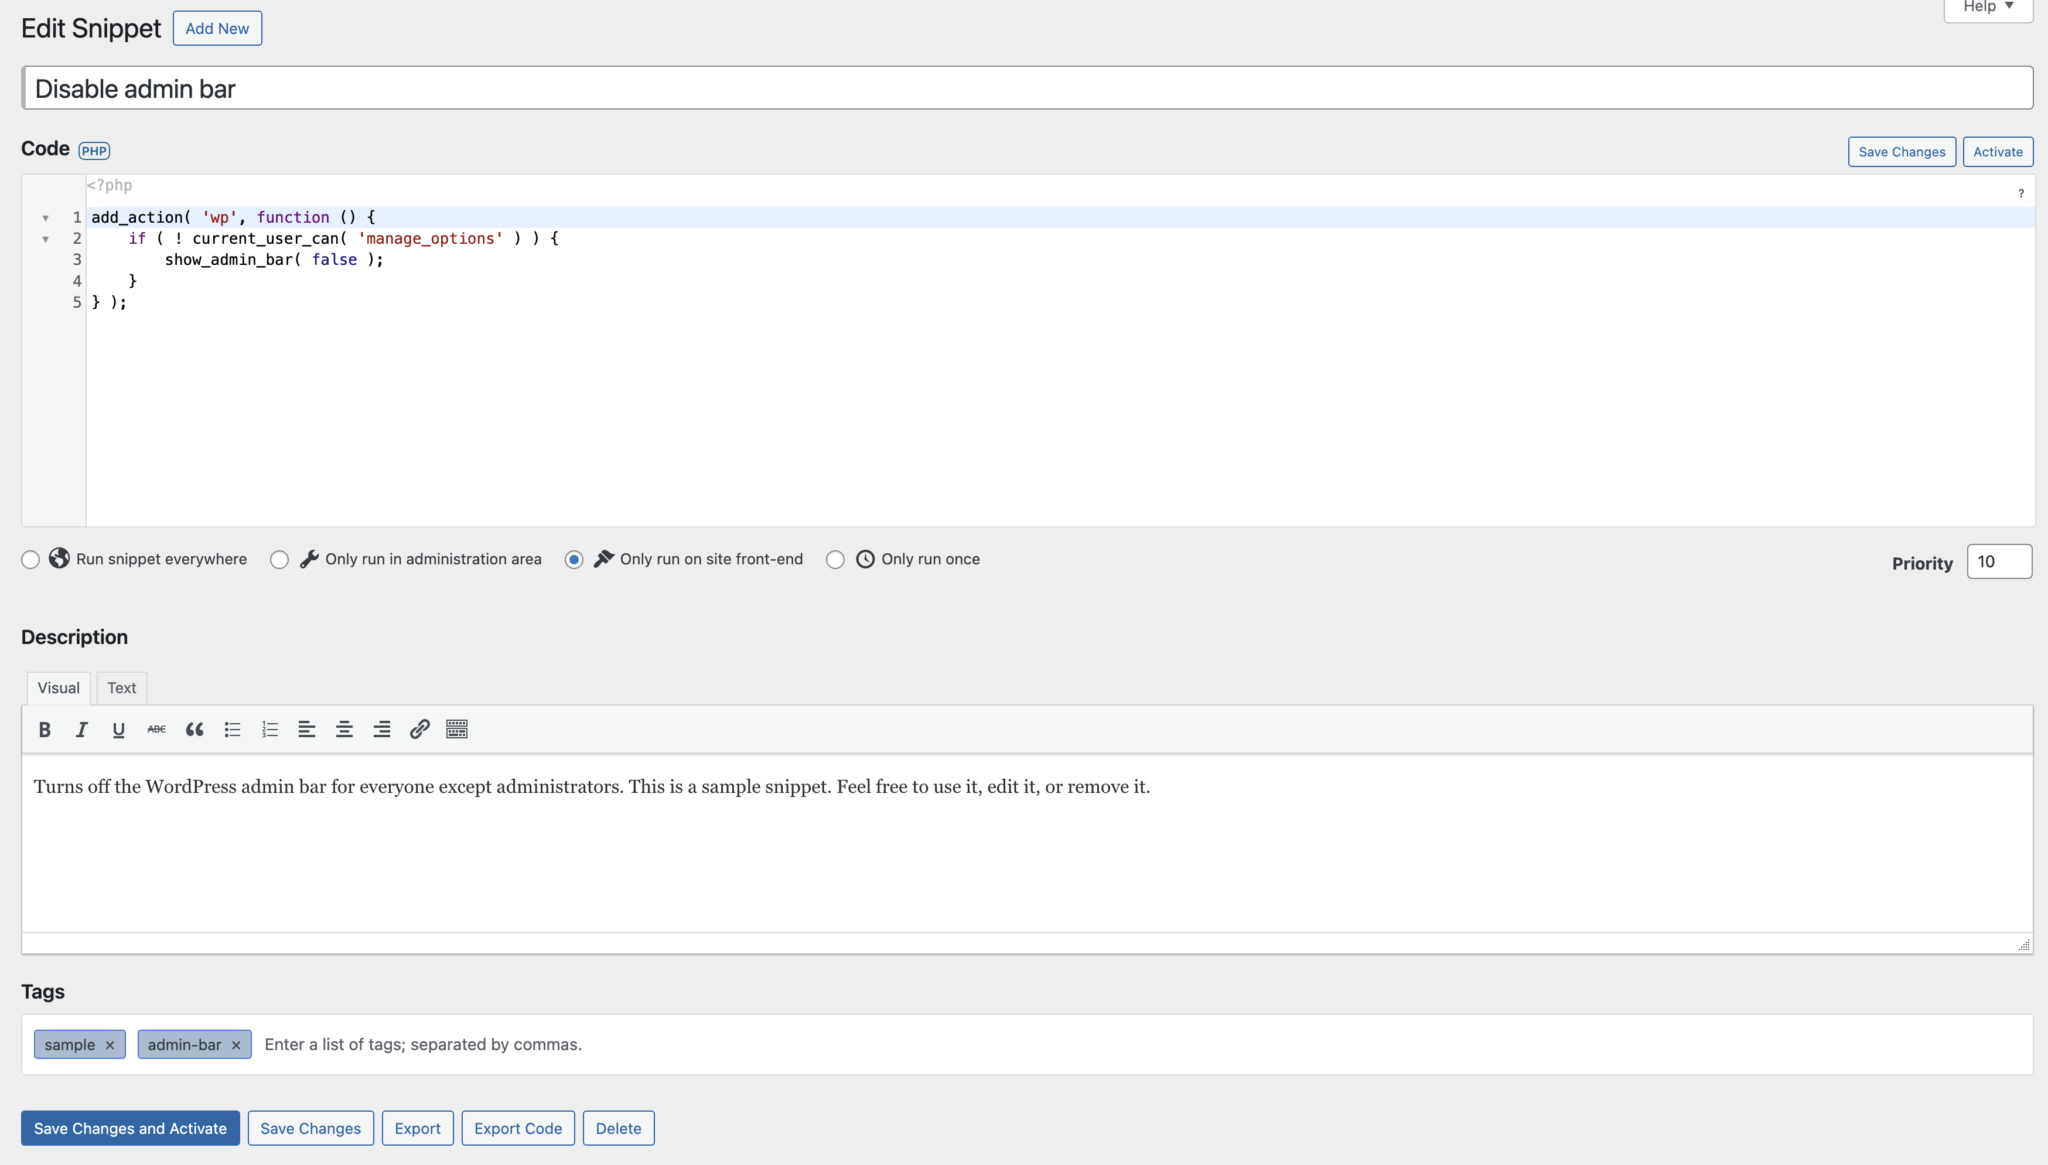
Task: Apply bold formatting in the description editor
Action: pos(44,729)
